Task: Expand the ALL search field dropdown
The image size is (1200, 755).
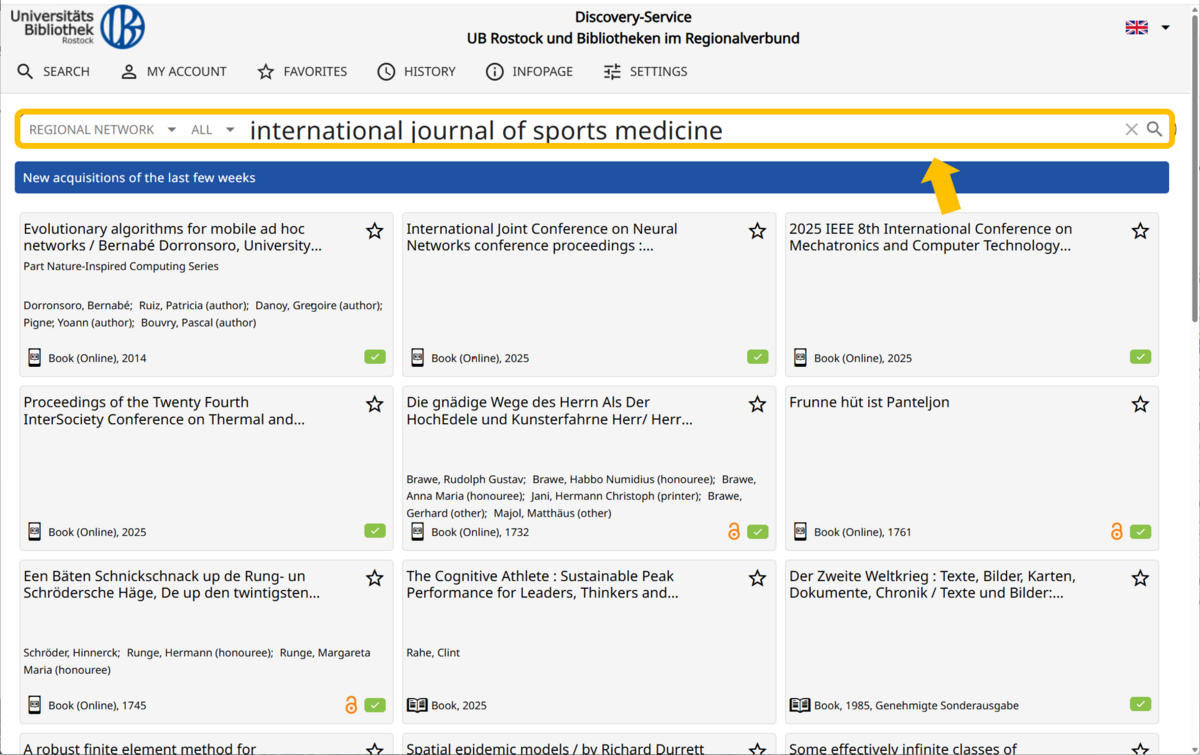Action: coord(213,130)
